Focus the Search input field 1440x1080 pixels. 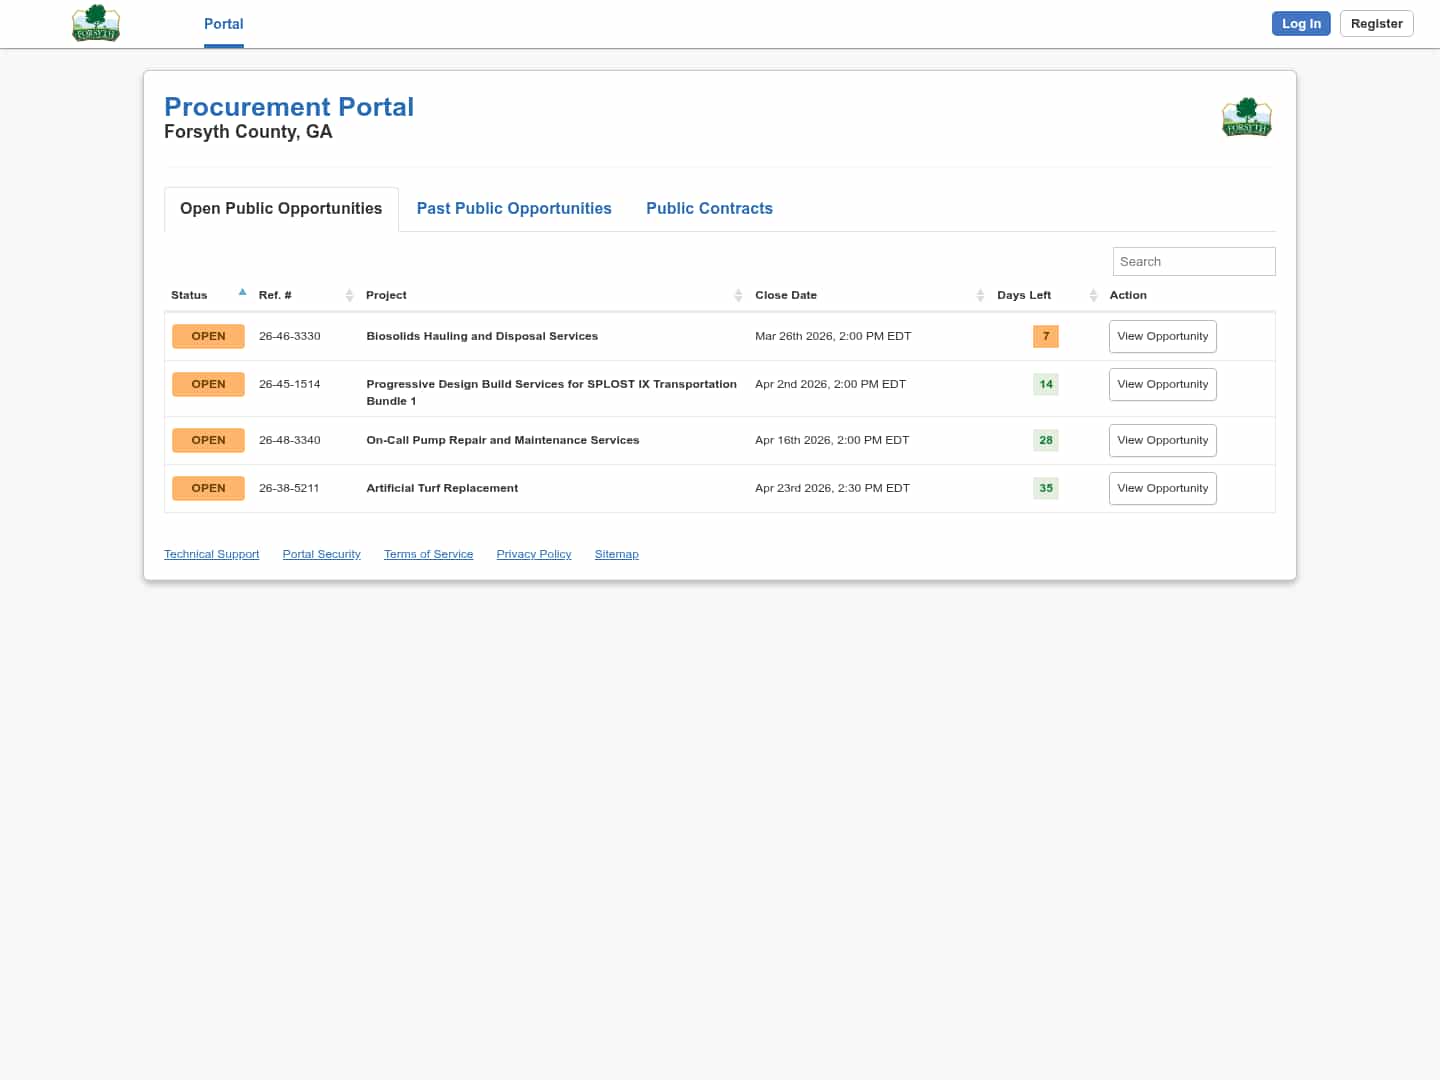pyautogui.click(x=1193, y=261)
